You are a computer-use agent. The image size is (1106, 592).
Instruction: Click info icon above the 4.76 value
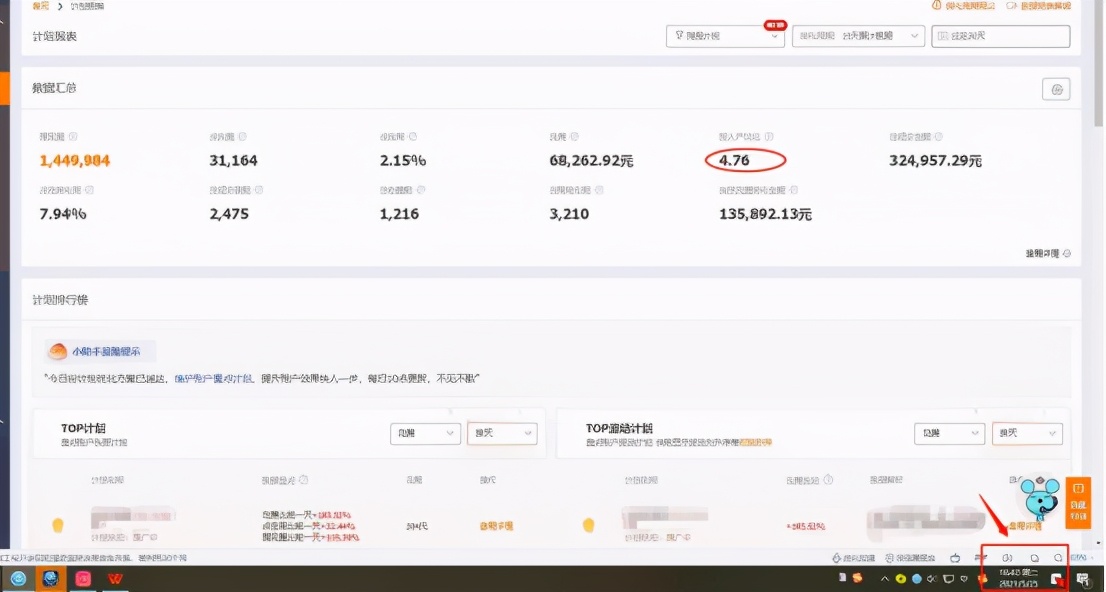pyautogui.click(x=769, y=137)
